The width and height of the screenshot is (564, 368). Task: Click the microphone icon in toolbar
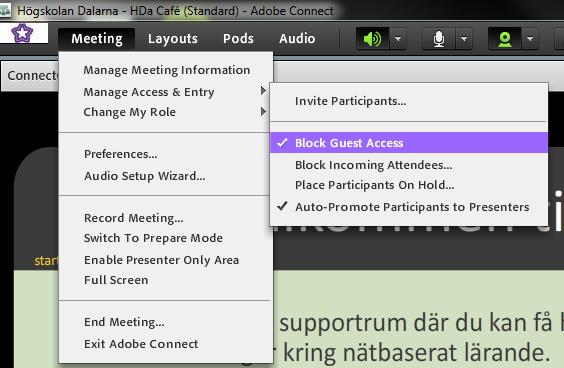tap(439, 38)
